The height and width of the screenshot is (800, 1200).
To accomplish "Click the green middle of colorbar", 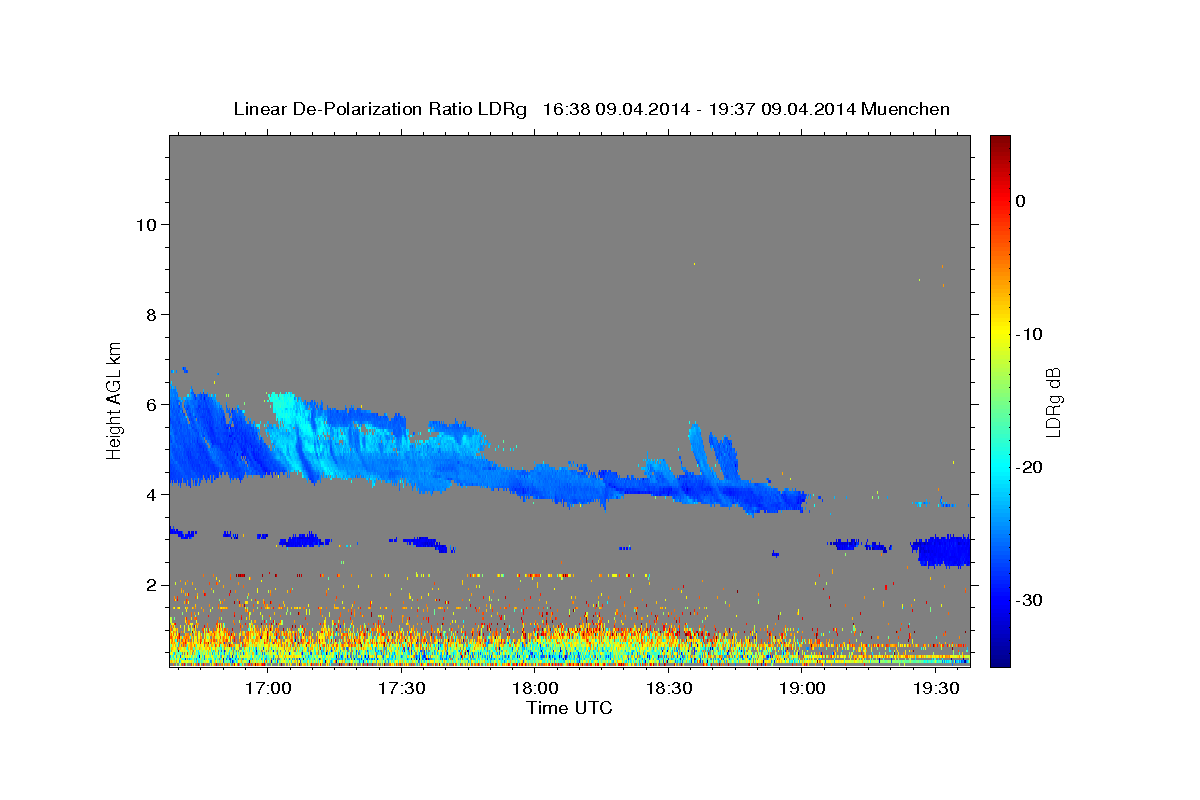I will tap(1000, 400).
